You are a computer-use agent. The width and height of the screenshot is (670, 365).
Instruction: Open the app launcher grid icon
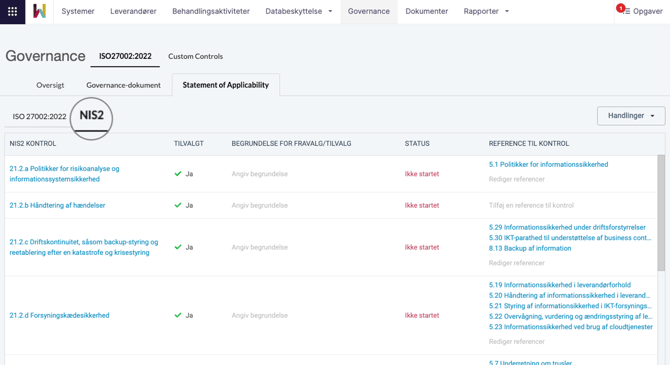coord(12,12)
